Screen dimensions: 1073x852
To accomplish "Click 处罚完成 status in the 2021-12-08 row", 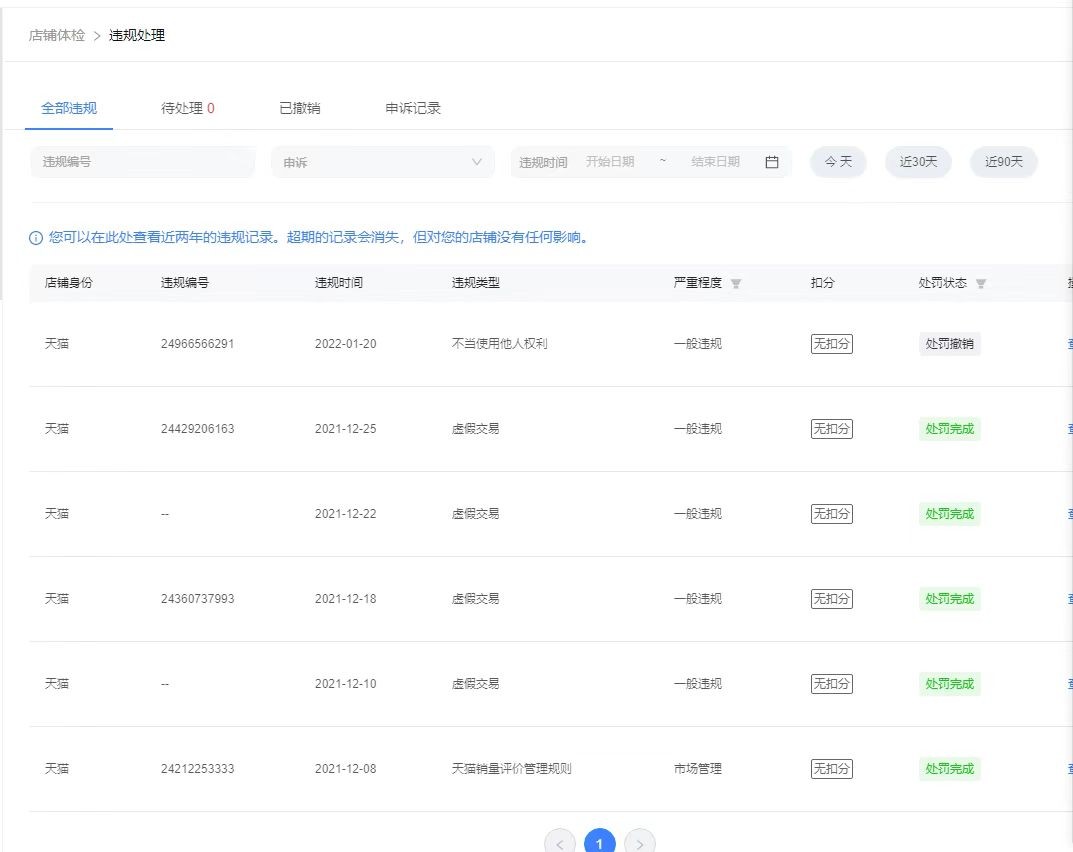I will (x=949, y=769).
